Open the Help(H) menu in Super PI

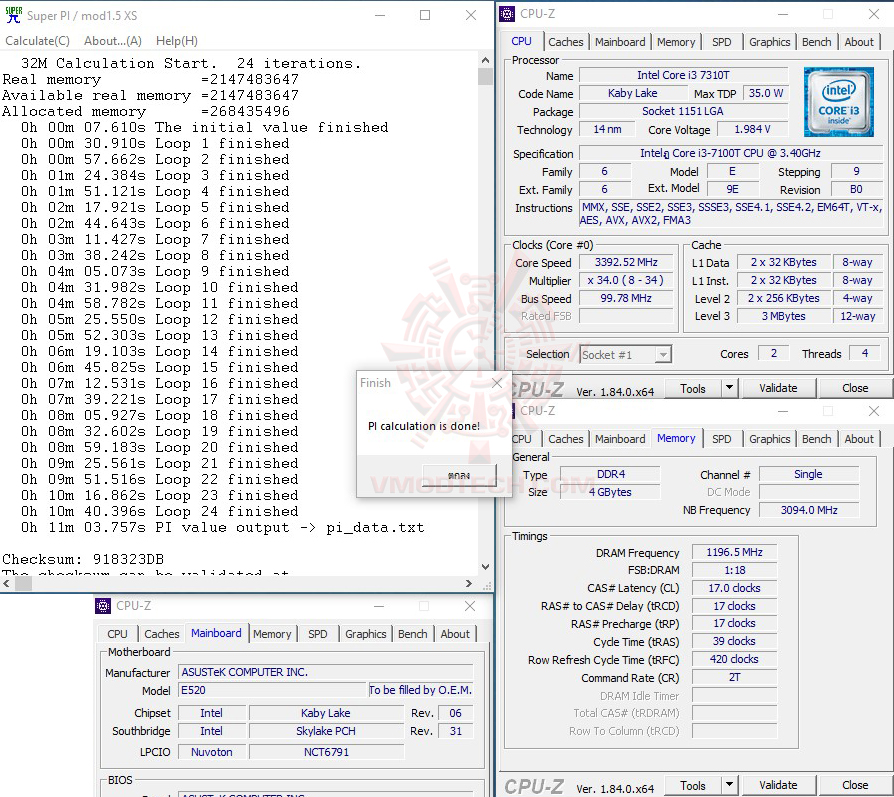click(x=177, y=40)
